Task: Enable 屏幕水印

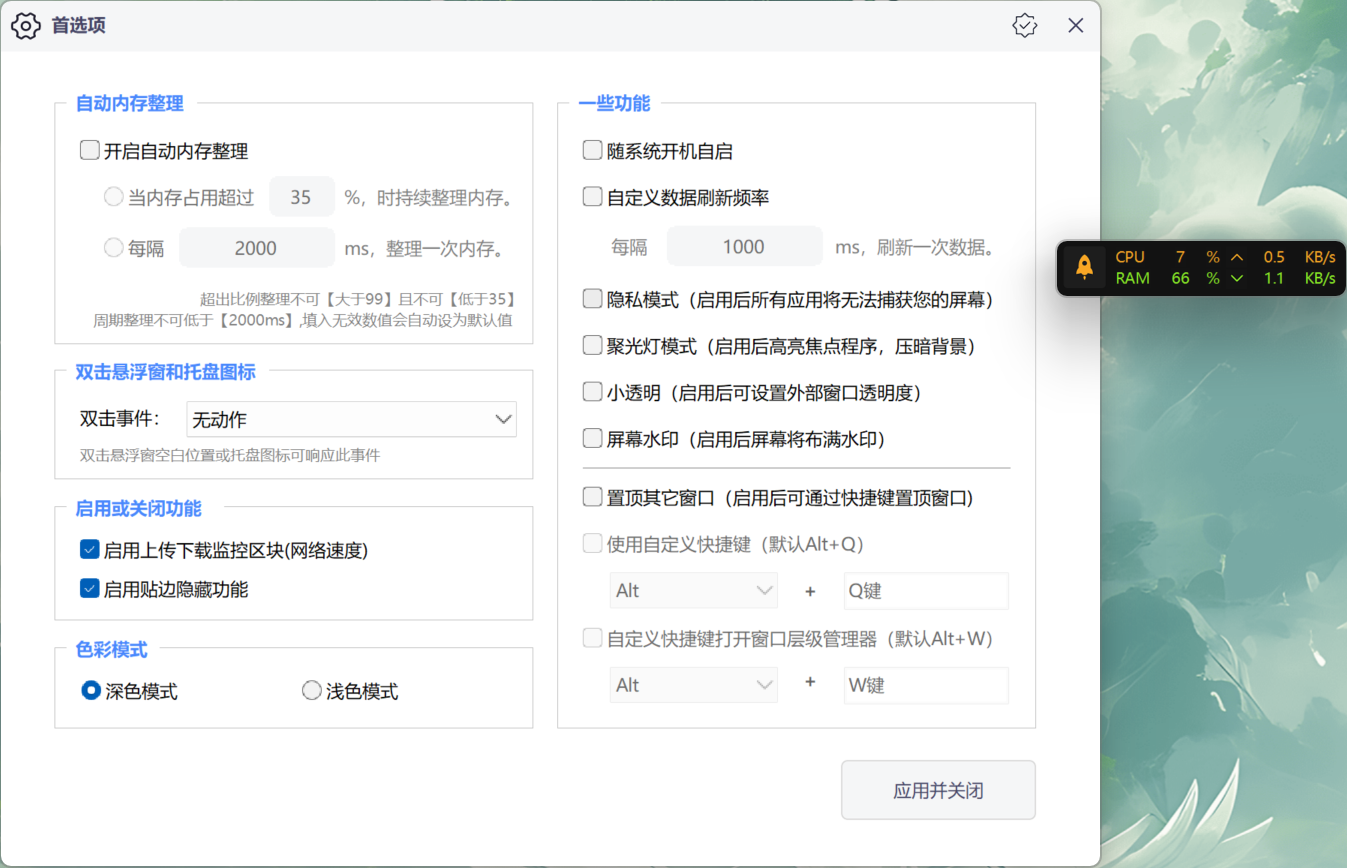Action: coord(592,438)
